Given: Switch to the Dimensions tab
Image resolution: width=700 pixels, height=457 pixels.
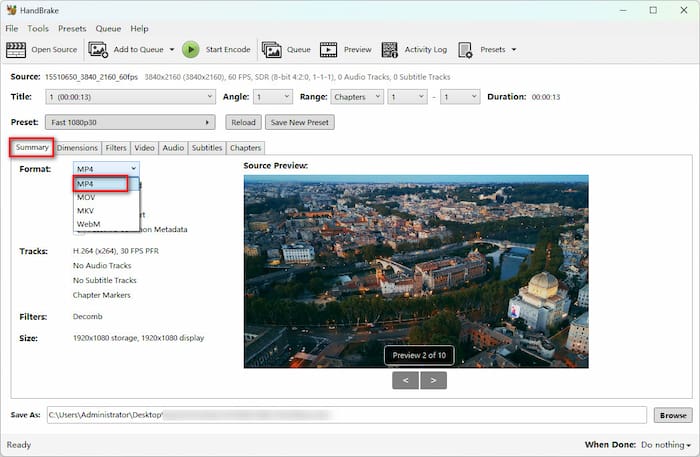Looking at the screenshot, I should [77, 148].
